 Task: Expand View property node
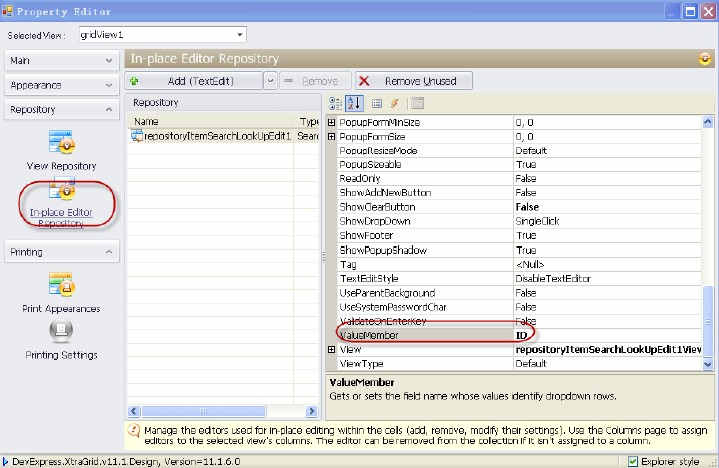click(x=332, y=349)
